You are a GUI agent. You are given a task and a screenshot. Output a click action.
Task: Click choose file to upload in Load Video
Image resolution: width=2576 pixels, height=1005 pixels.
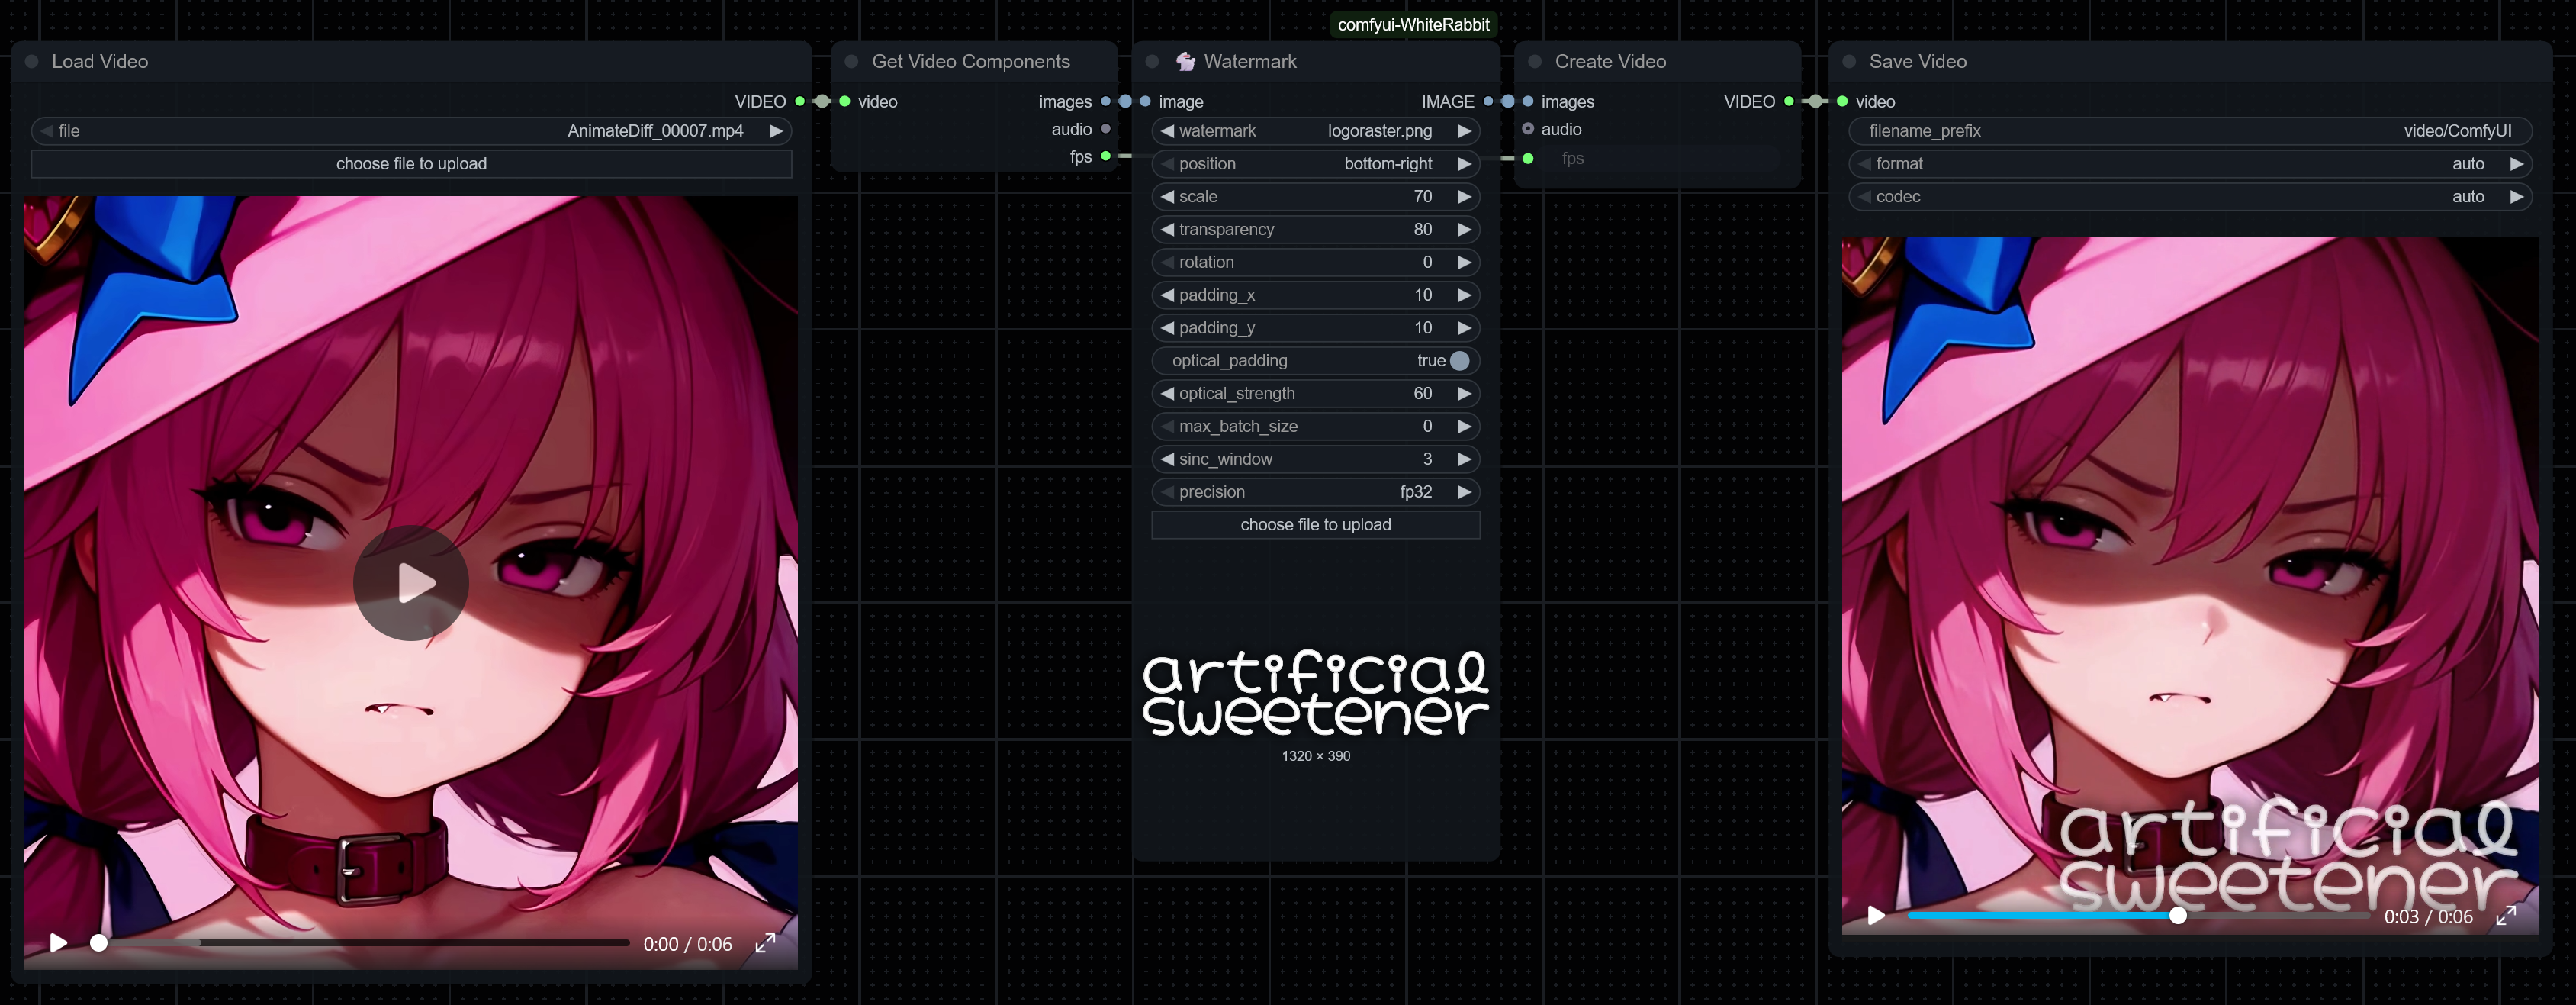(411, 164)
